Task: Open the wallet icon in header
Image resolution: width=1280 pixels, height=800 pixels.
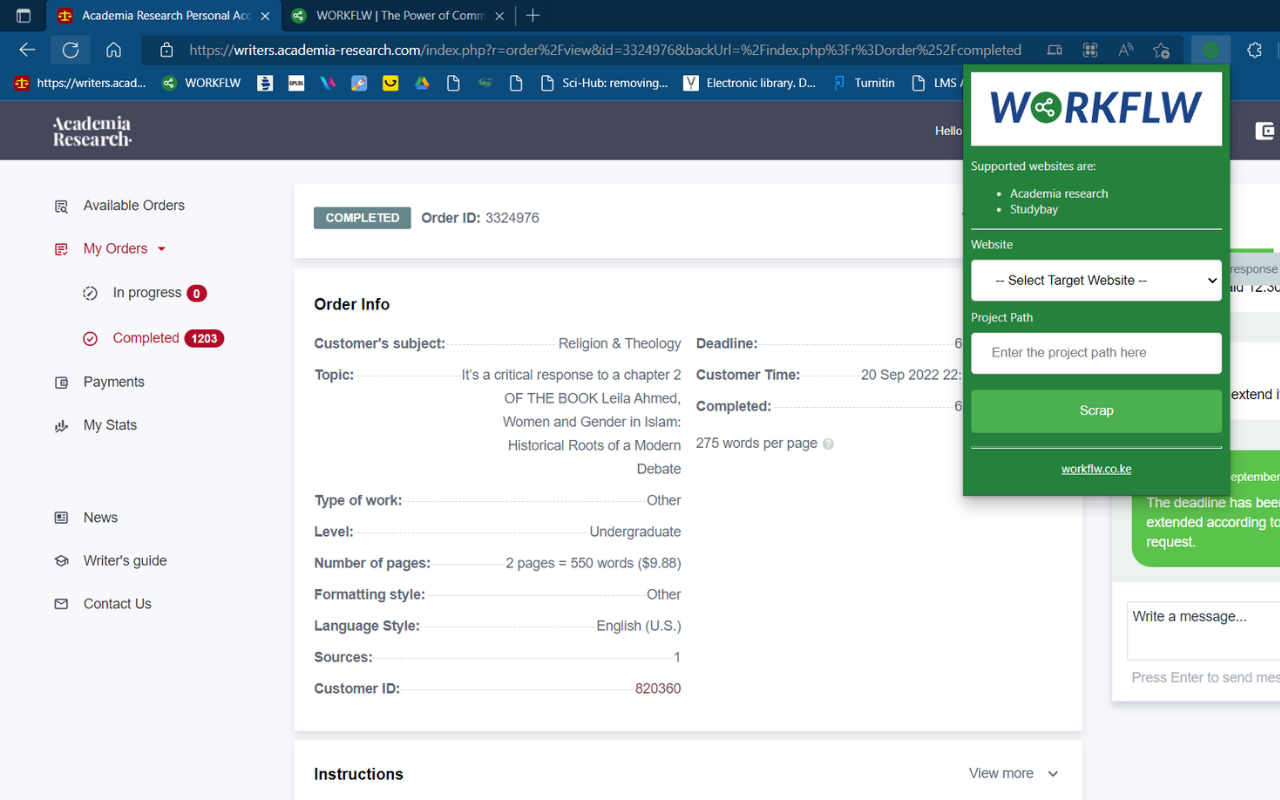Action: [1265, 131]
